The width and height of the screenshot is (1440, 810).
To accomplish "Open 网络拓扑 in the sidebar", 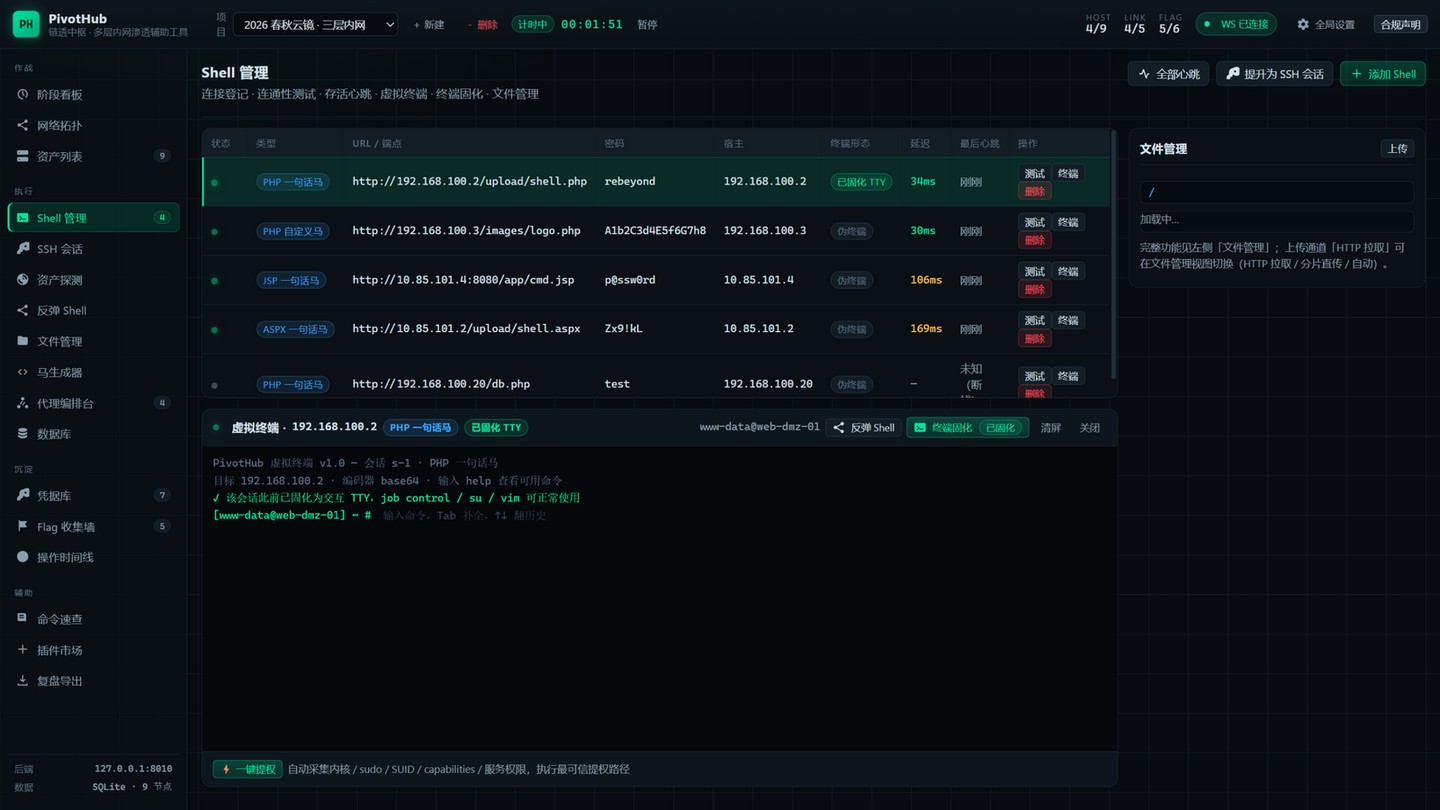I will point(94,126).
